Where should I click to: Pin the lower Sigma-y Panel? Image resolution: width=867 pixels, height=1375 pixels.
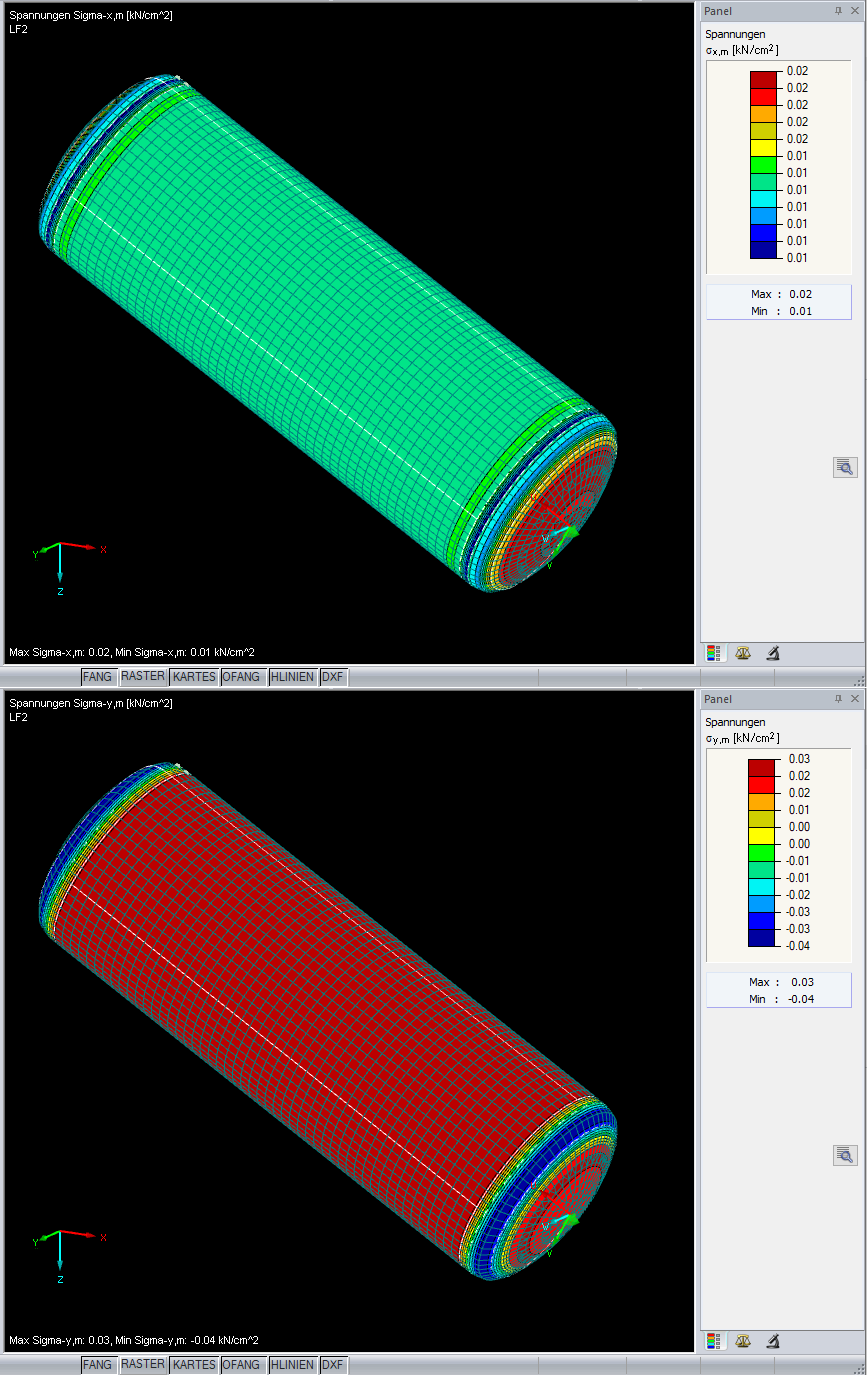838,699
